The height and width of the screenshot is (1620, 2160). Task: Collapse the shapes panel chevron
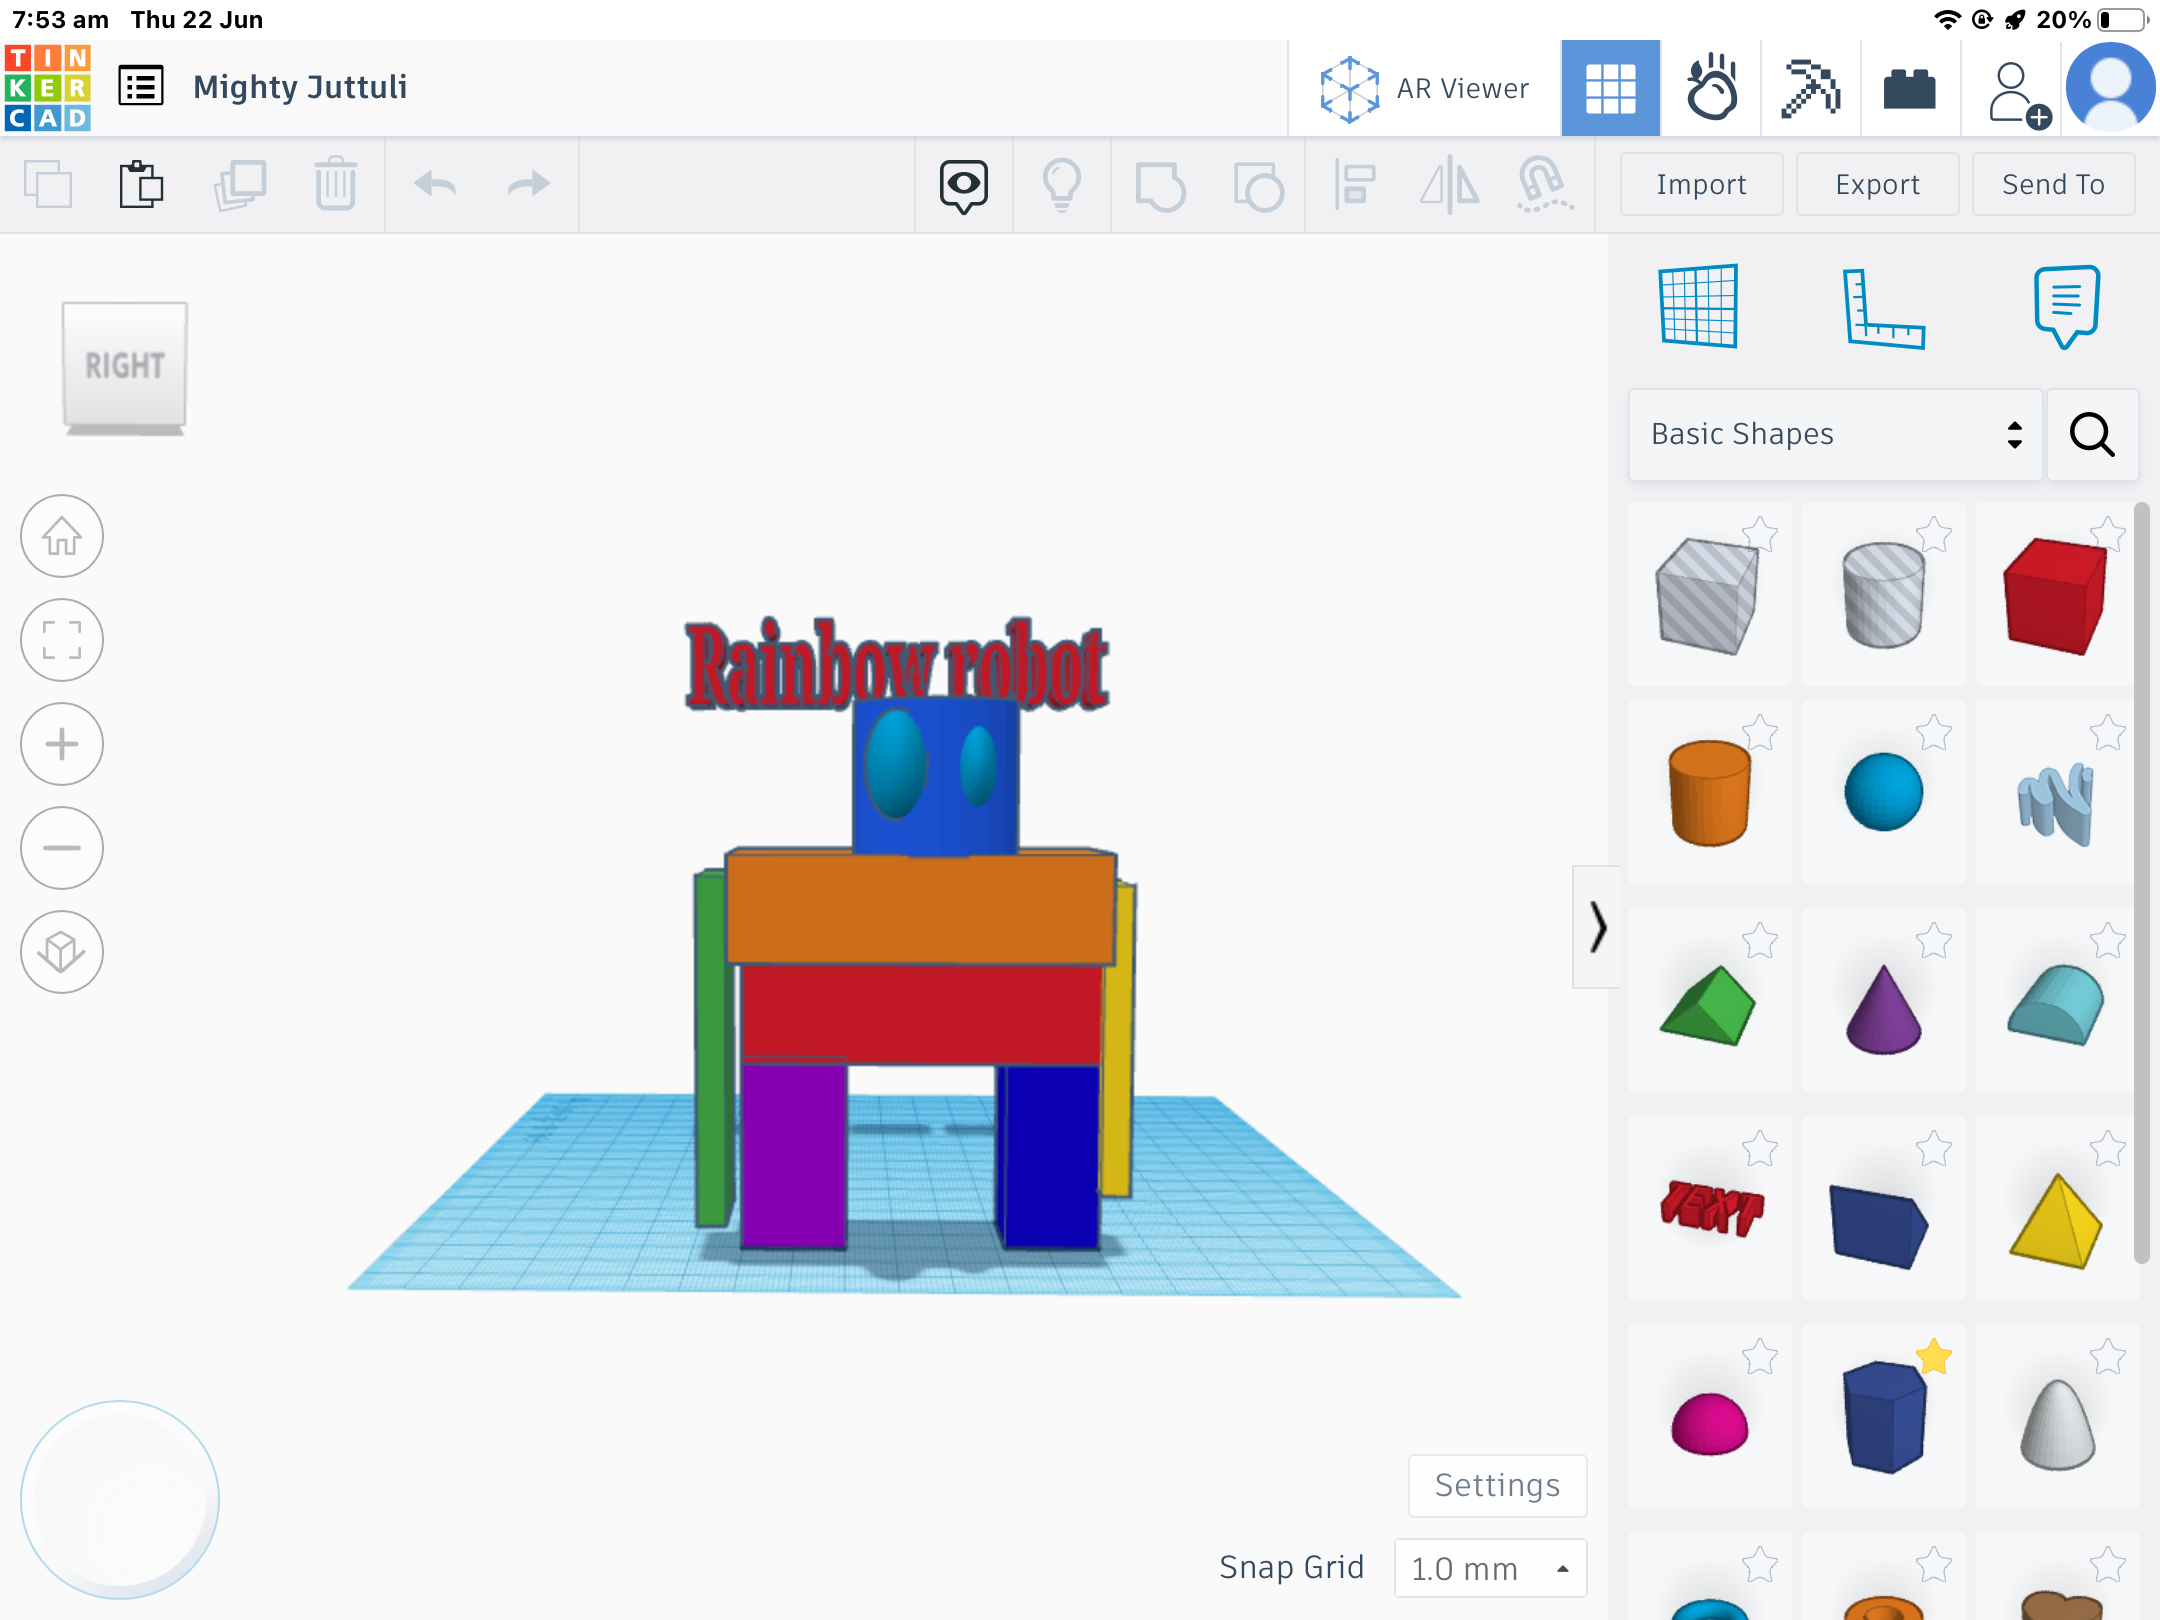pos(1597,927)
